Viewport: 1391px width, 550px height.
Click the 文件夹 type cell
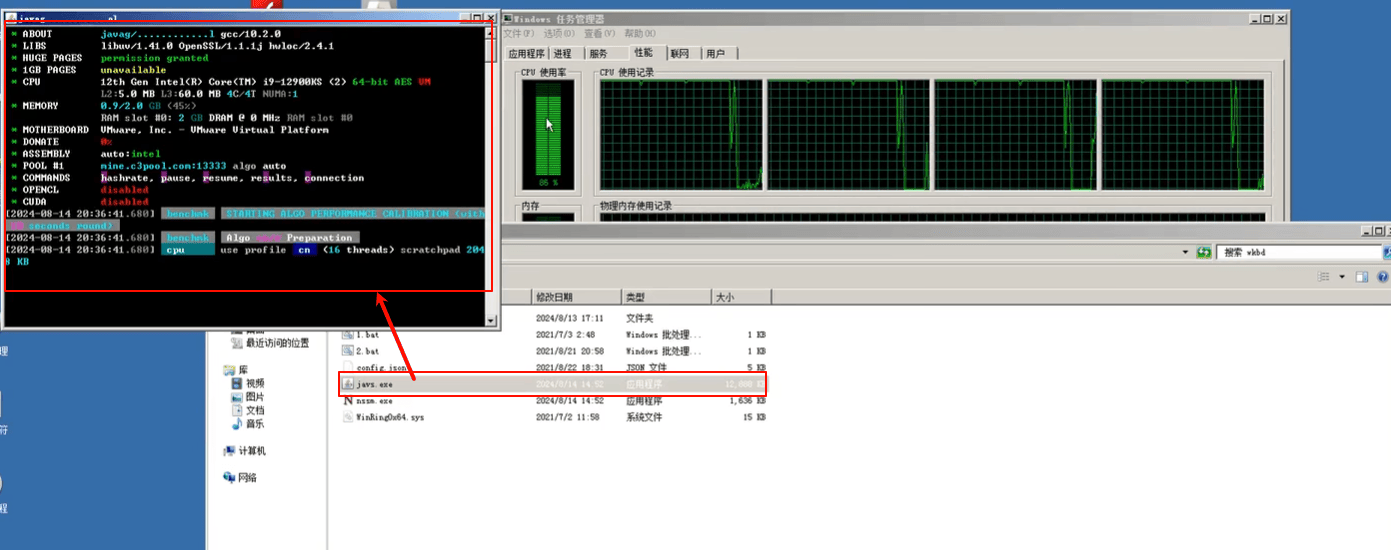pyautogui.click(x=639, y=318)
